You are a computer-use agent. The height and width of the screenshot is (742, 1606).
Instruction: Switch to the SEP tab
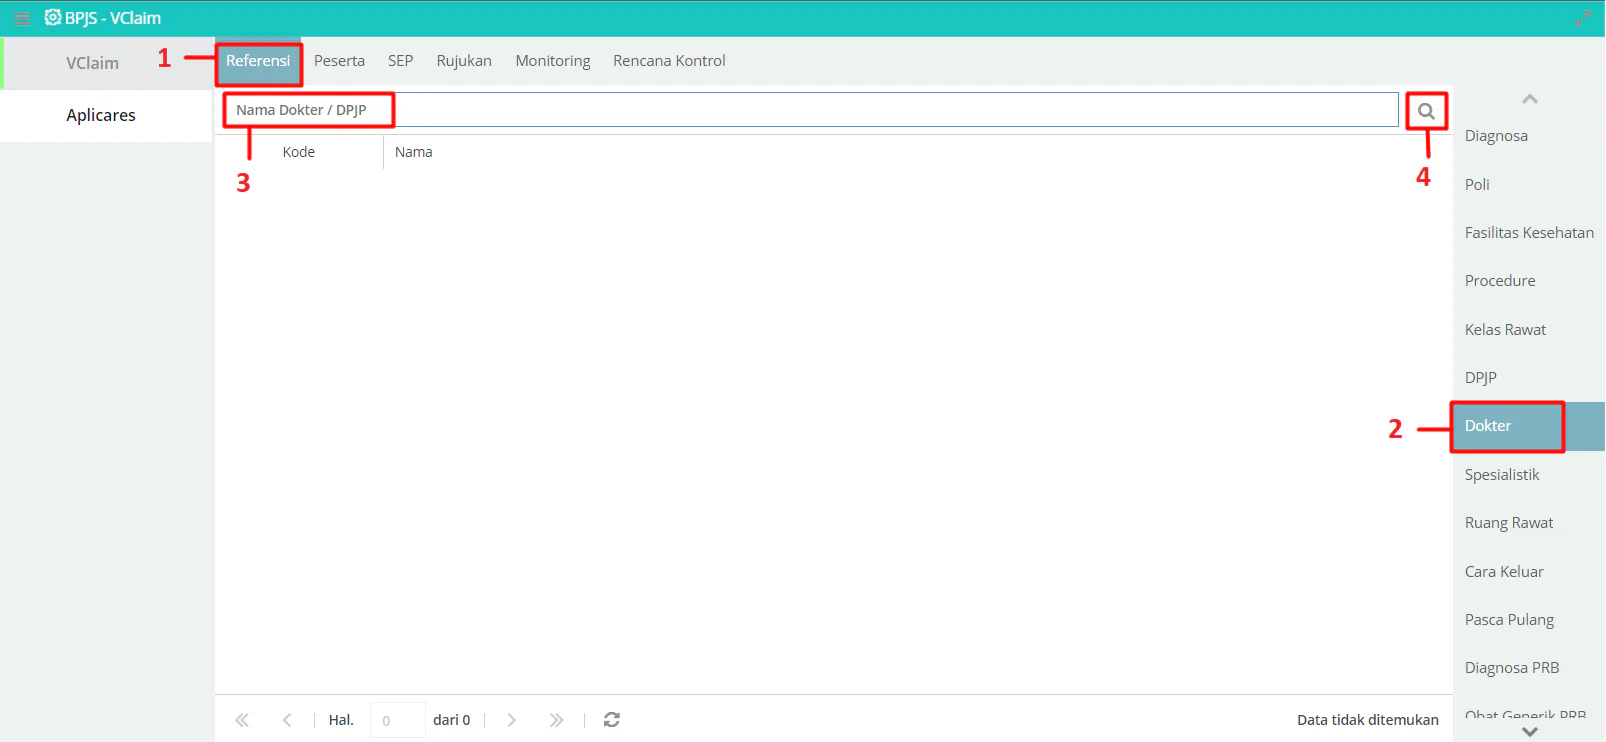400,61
